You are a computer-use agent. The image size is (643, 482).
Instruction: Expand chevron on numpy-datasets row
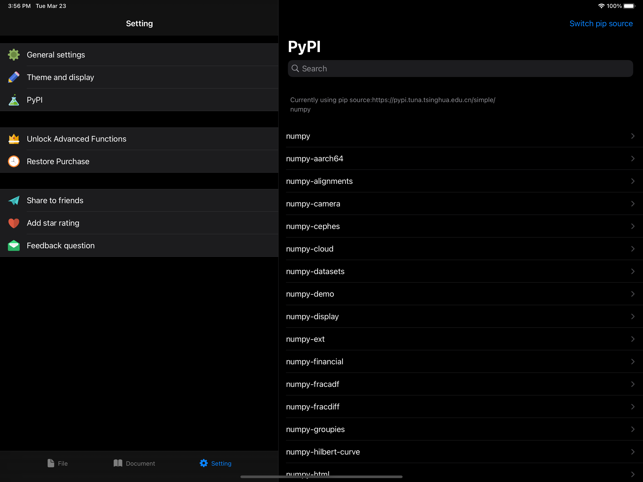coord(633,271)
